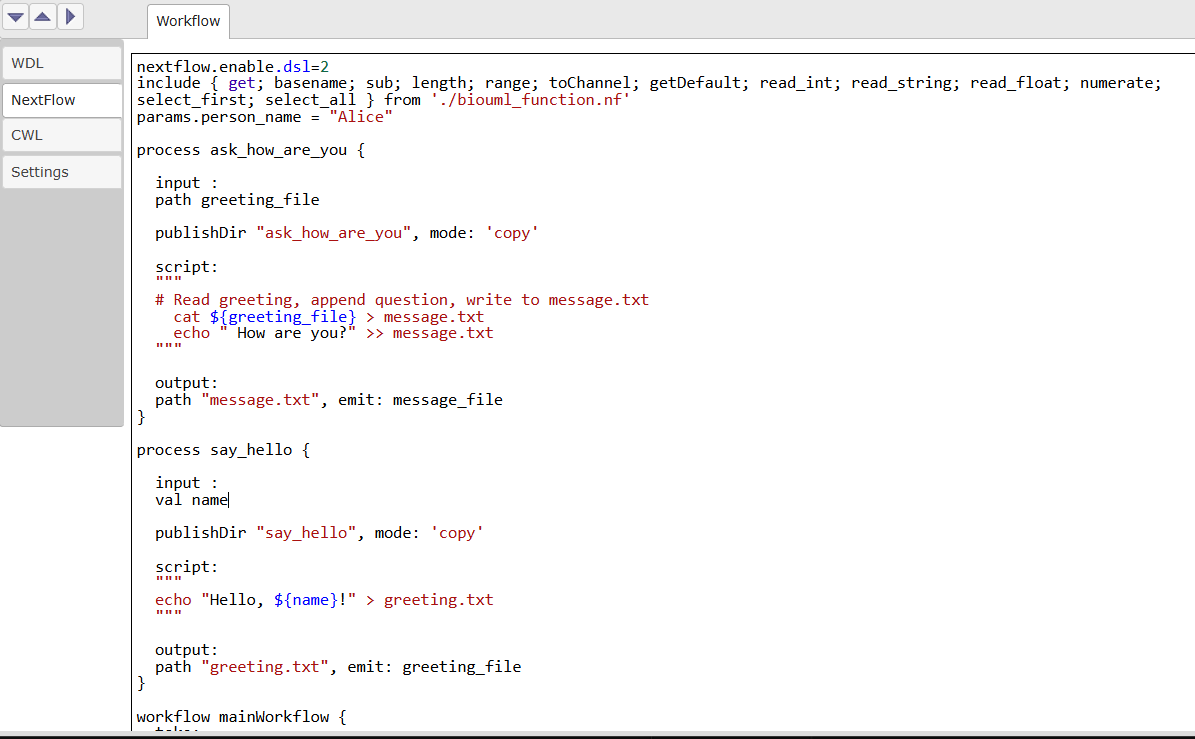Click the 'cat ${greeting_file} > message.txt' line
This screenshot has width=1195, height=739.
click(328, 317)
